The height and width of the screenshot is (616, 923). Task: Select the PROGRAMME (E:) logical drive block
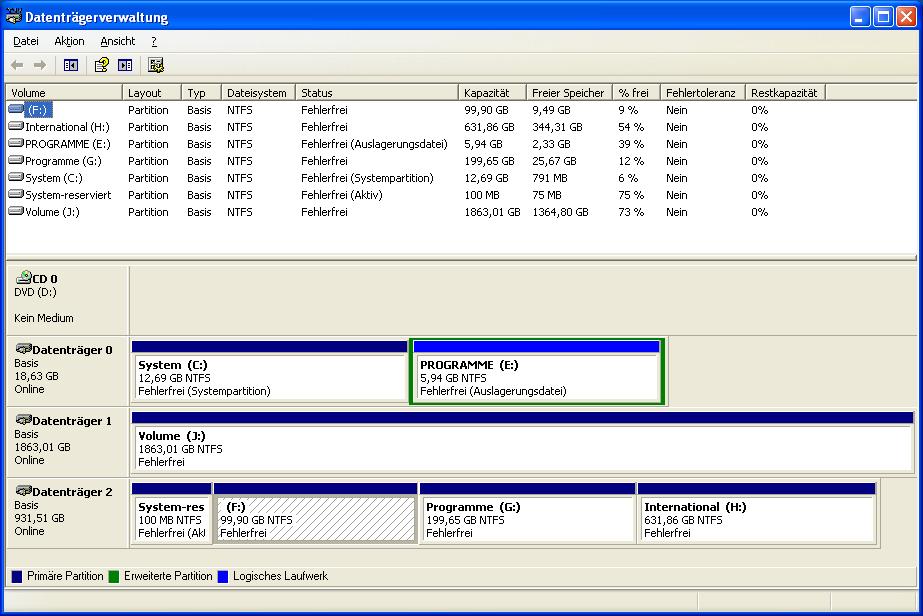point(537,371)
